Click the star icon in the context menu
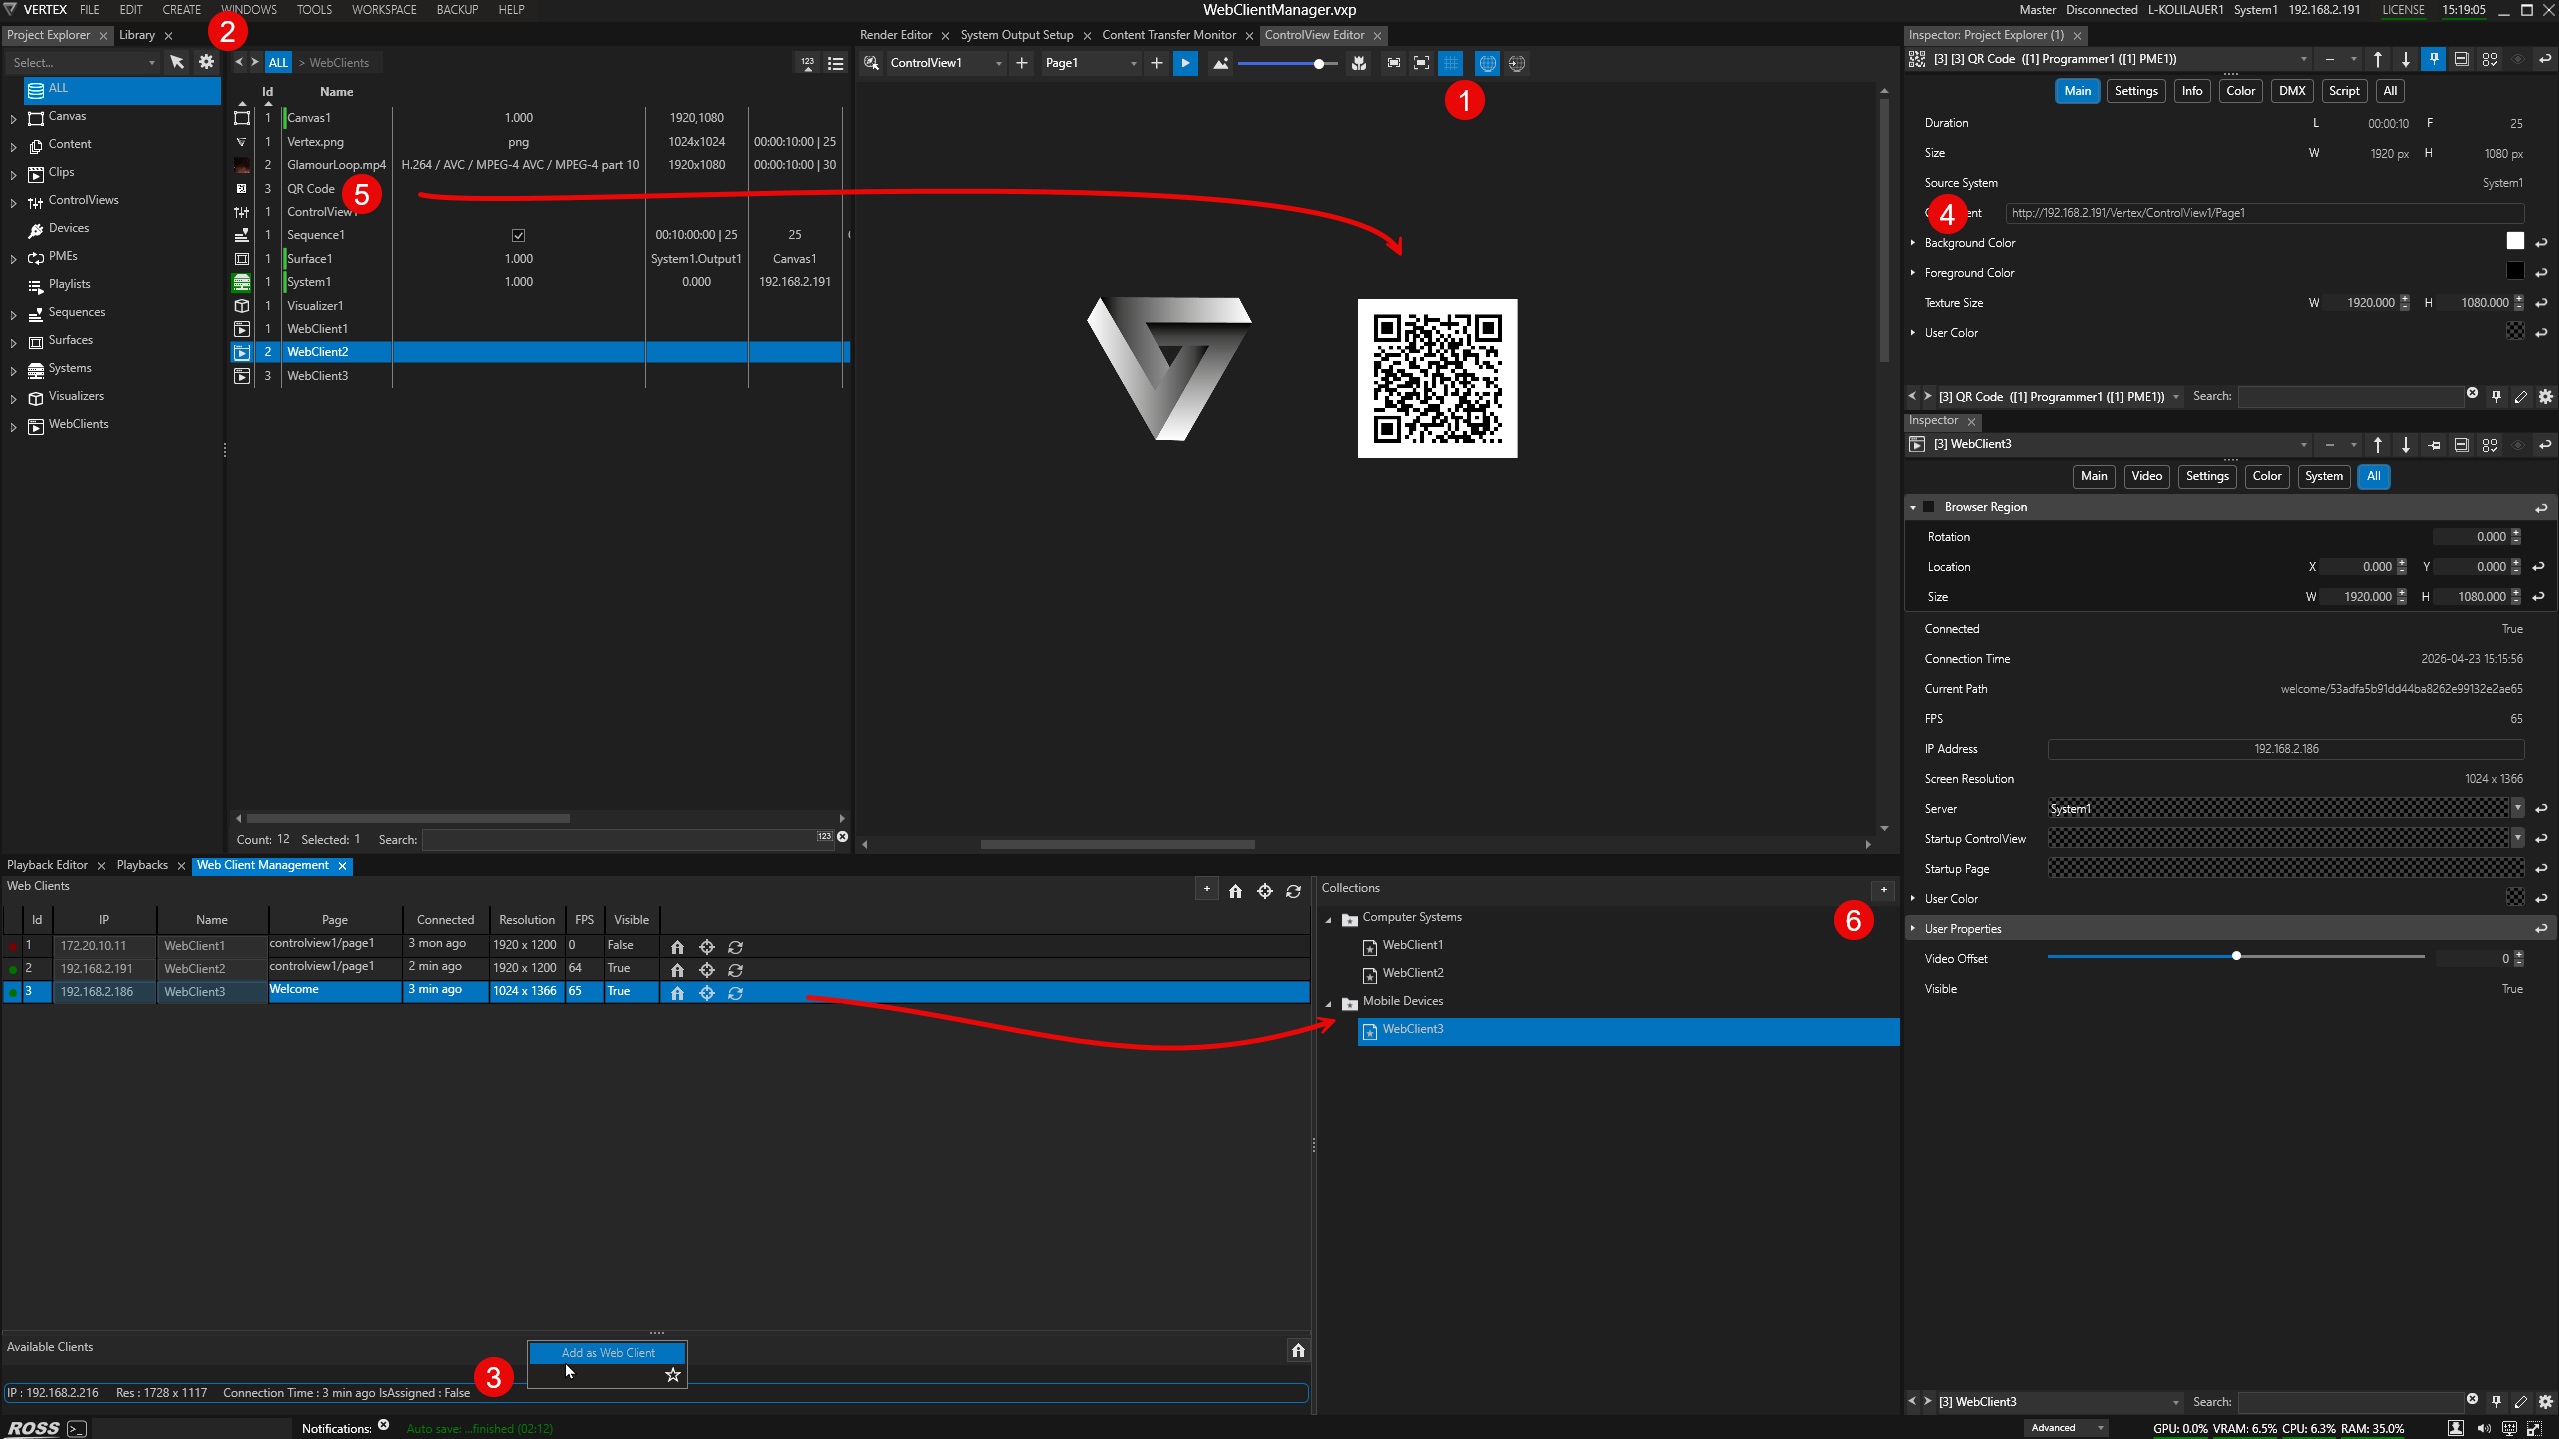Screen dimensions: 2559x1439 (x=673, y=1375)
